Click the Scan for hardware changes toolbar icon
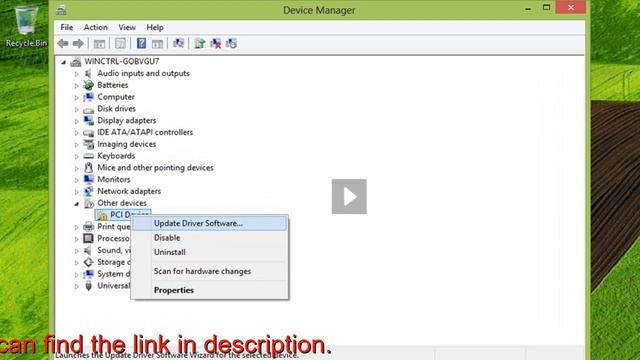640x360 pixels. tap(178, 43)
